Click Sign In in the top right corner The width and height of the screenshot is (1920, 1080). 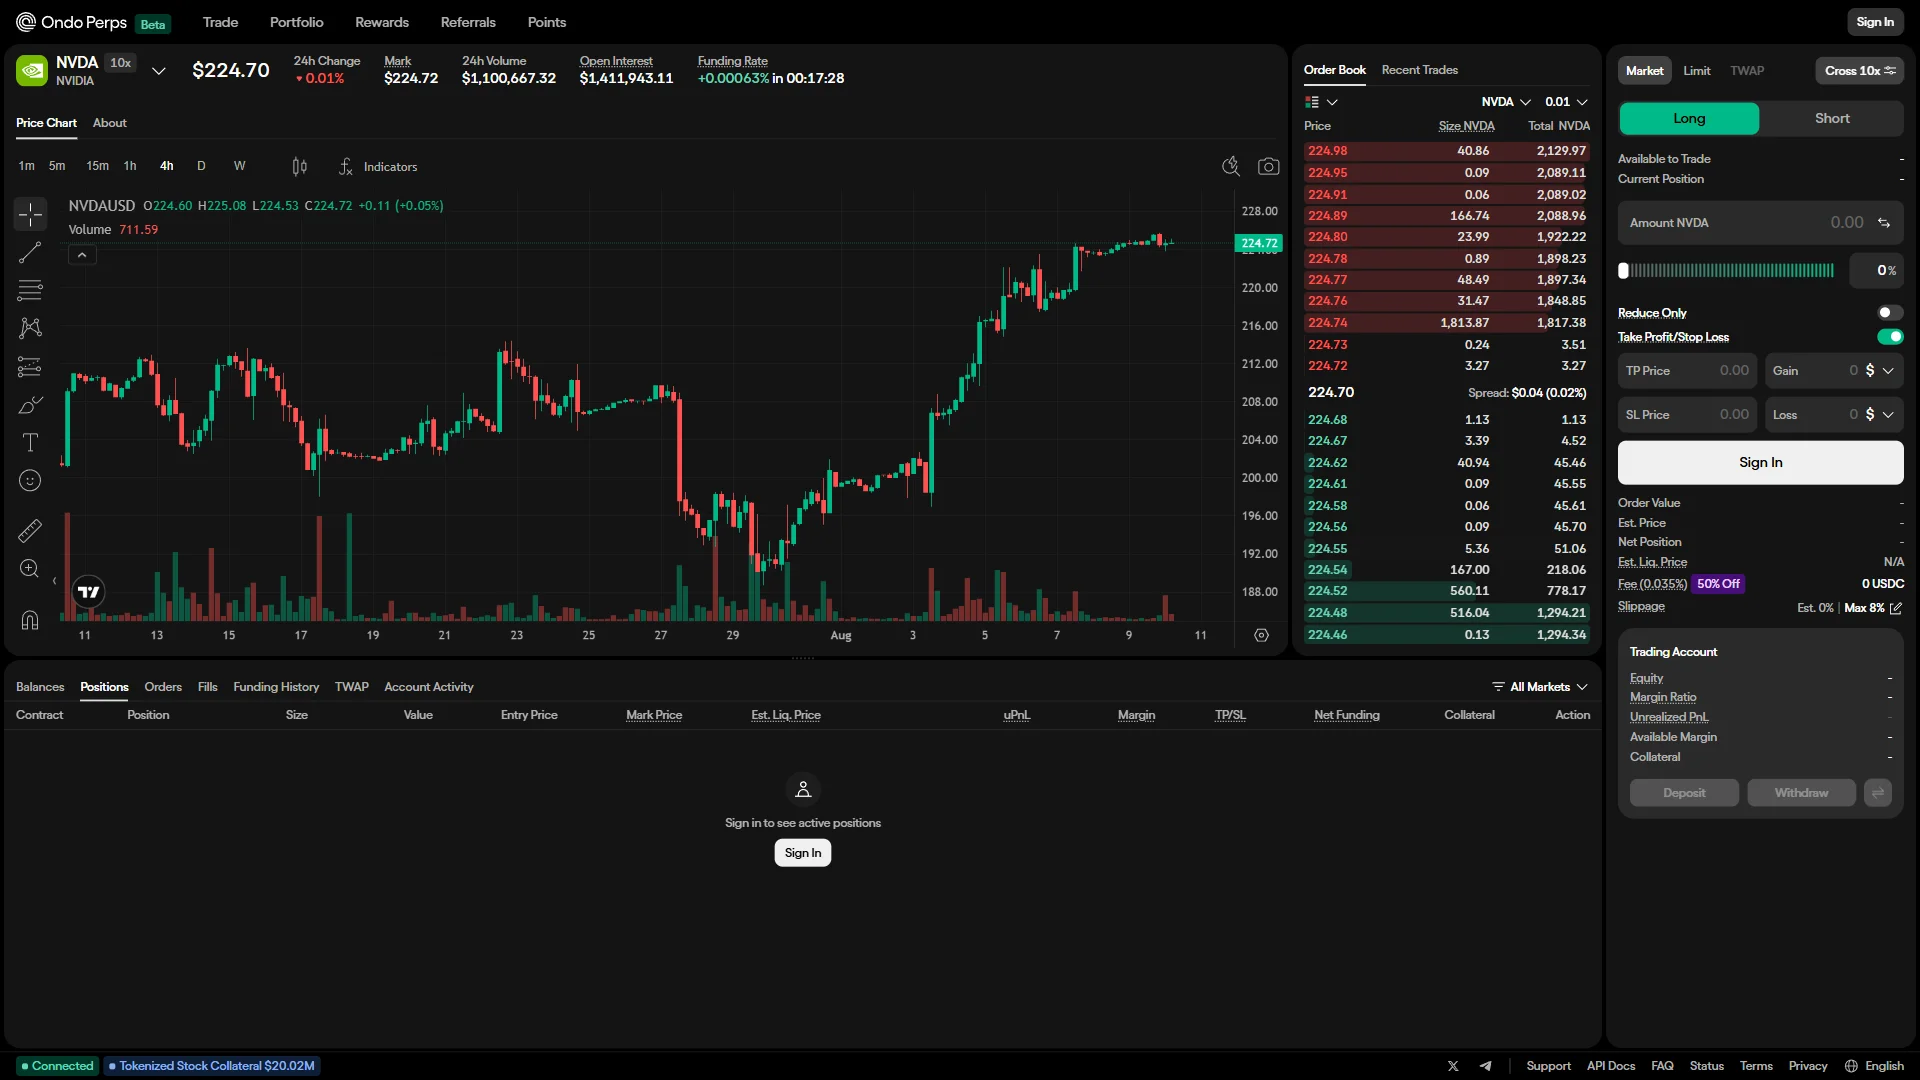pyautogui.click(x=1875, y=22)
